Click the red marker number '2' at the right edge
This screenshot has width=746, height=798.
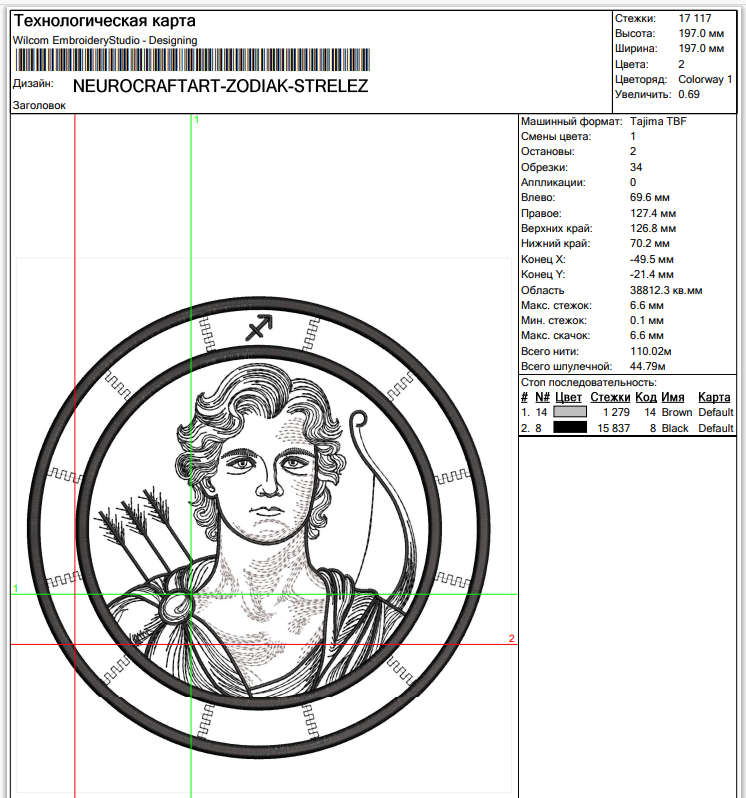[x=511, y=638]
